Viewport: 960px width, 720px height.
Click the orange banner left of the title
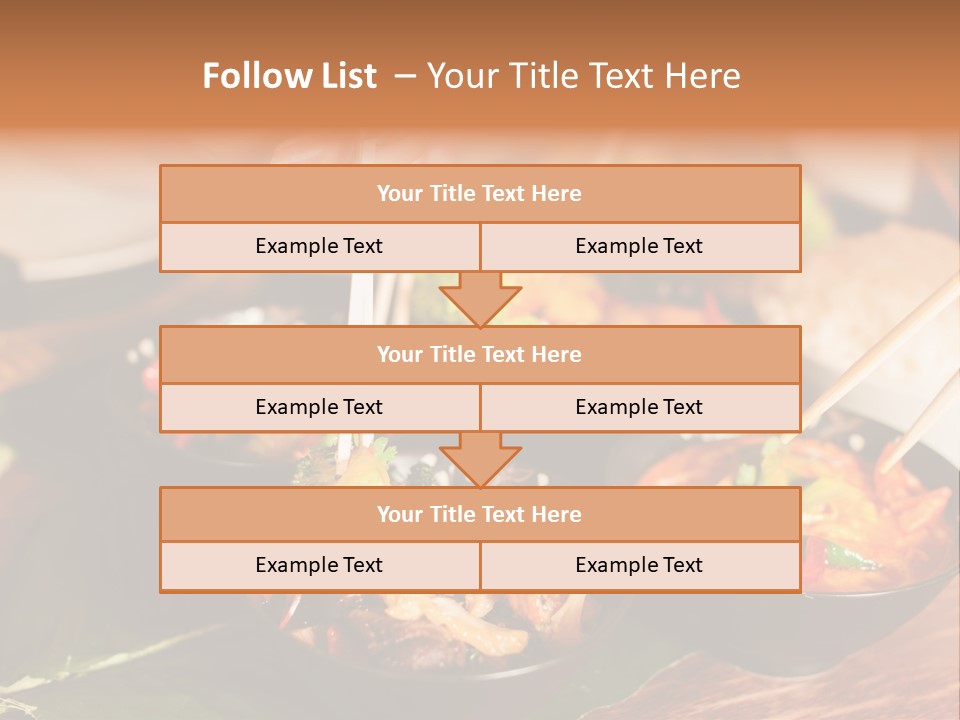click(90, 76)
